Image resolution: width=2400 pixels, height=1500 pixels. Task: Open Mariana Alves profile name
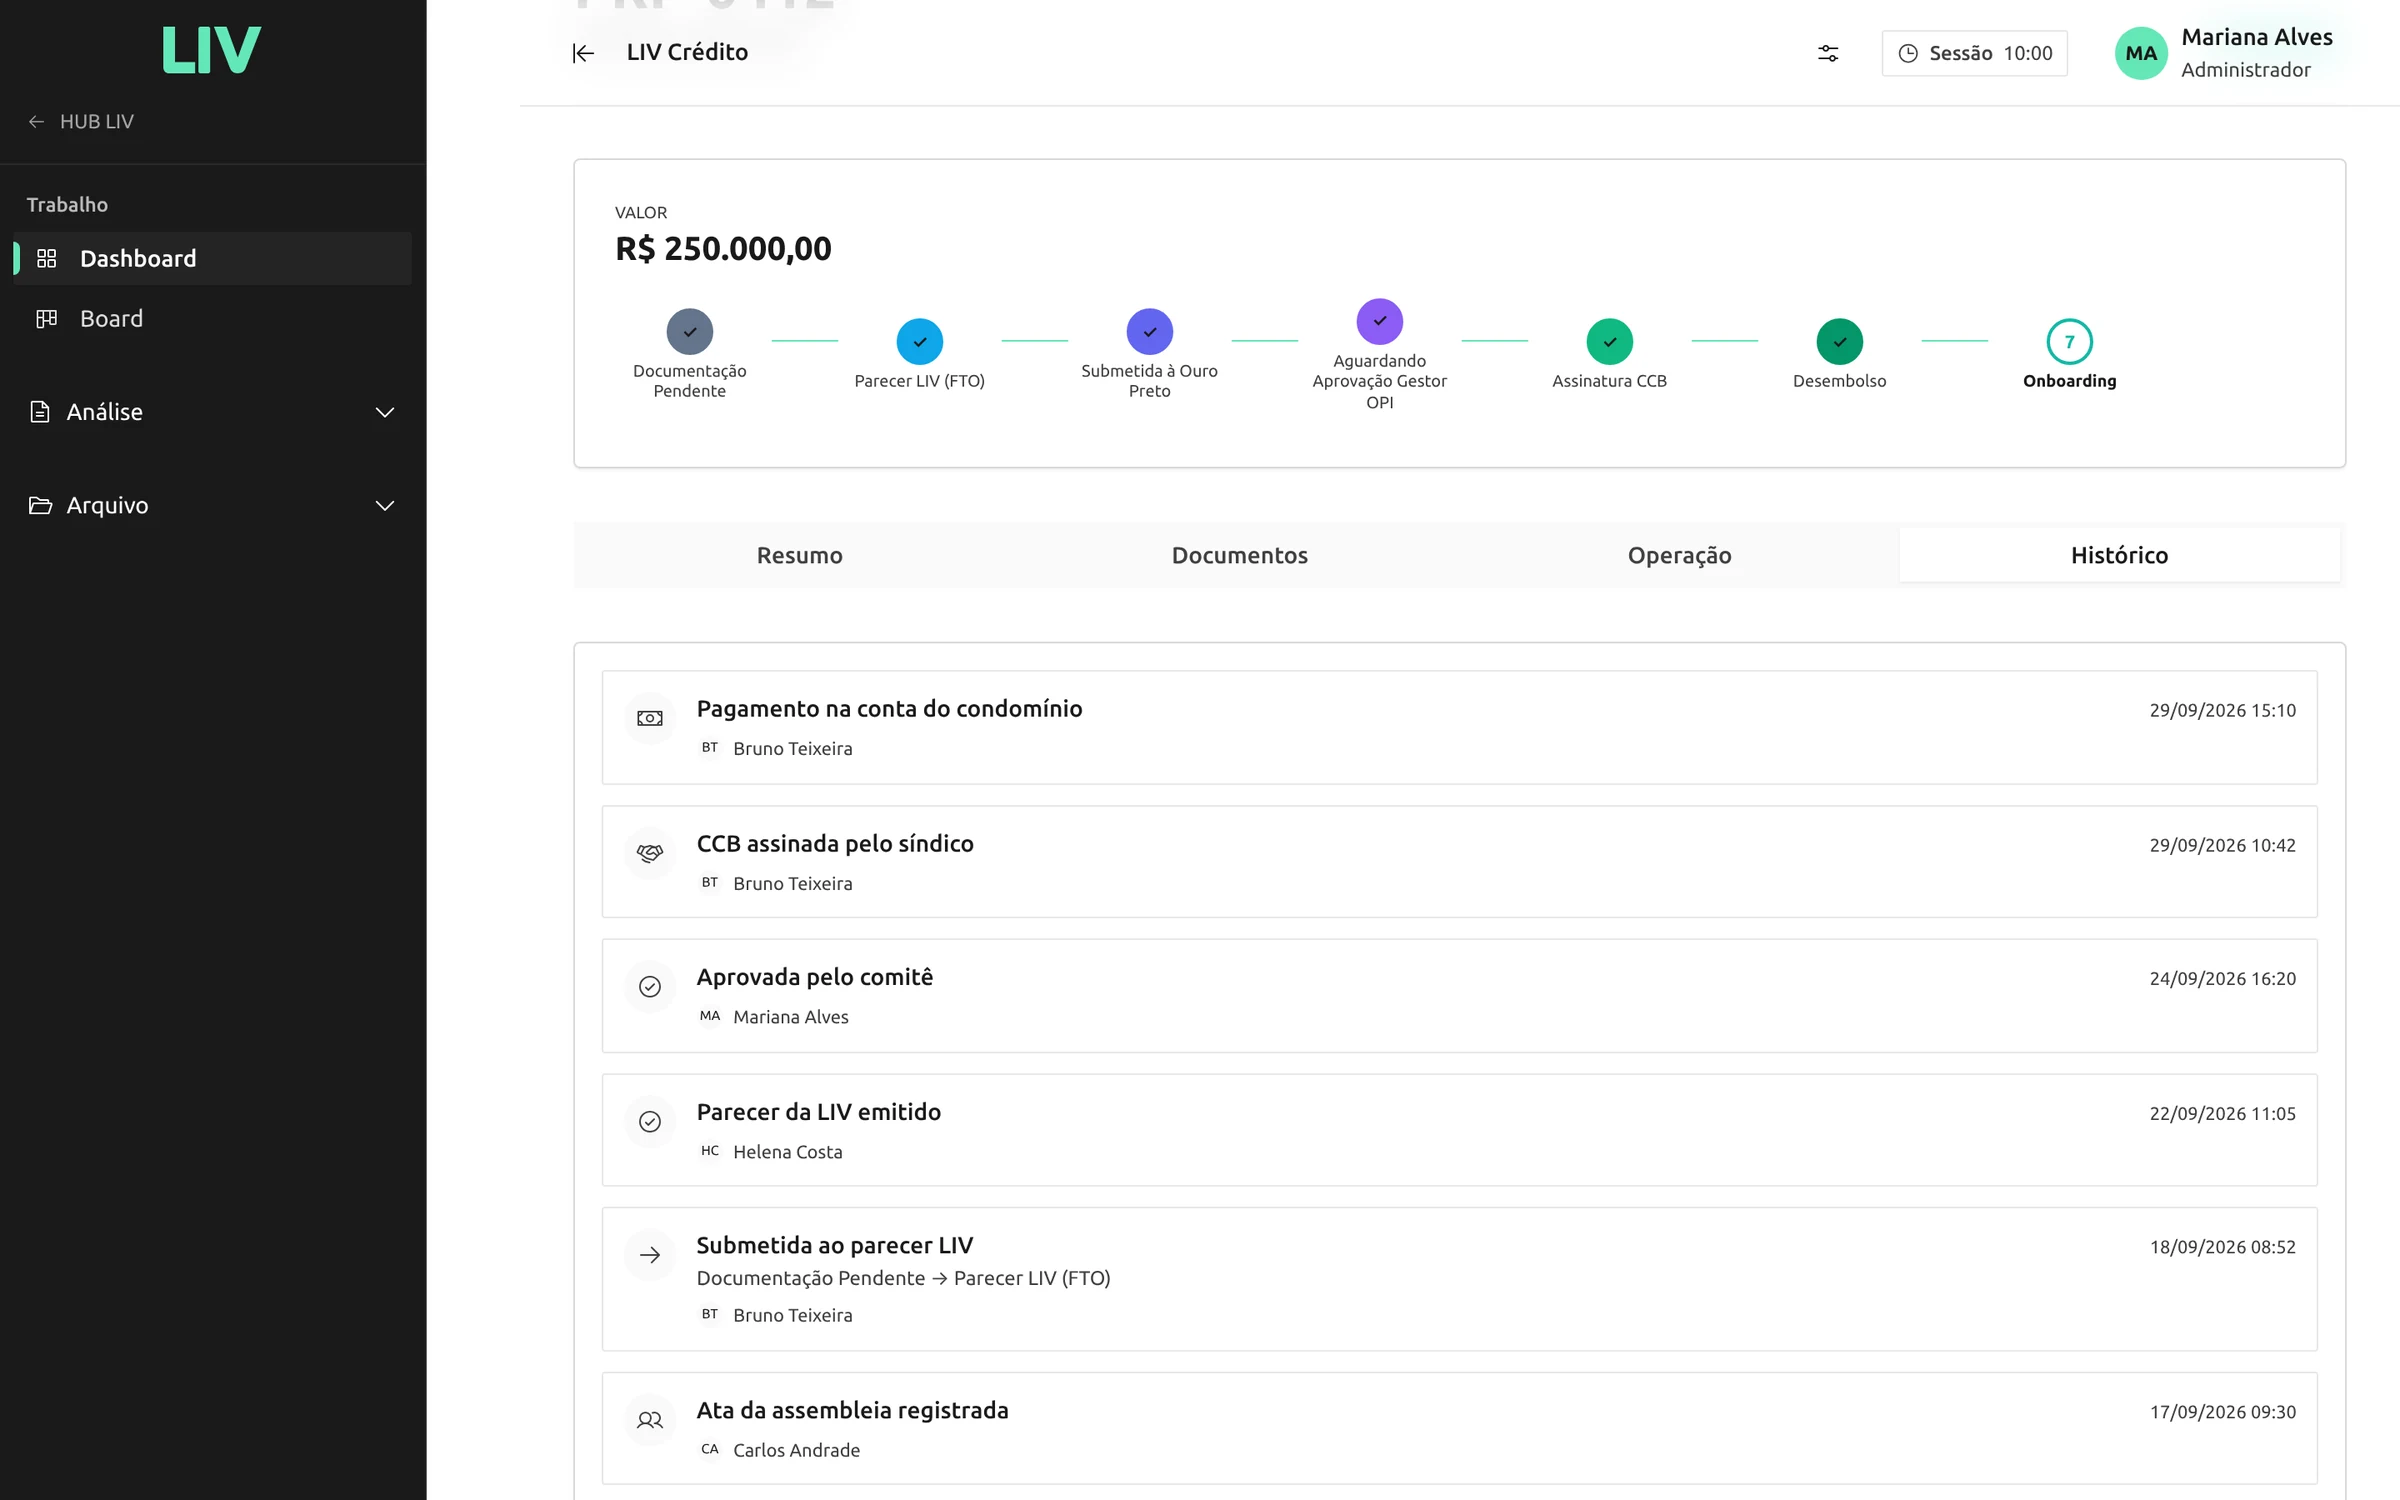(2257, 37)
